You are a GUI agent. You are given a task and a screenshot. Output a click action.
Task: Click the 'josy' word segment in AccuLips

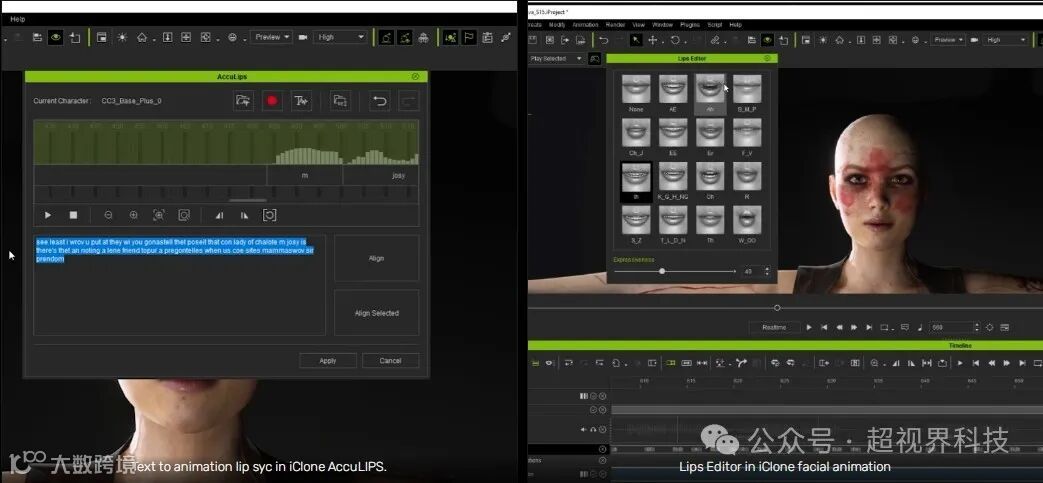pos(398,176)
